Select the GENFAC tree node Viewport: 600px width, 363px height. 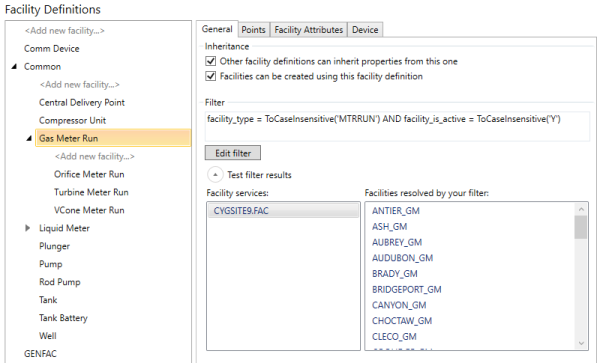coord(40,354)
